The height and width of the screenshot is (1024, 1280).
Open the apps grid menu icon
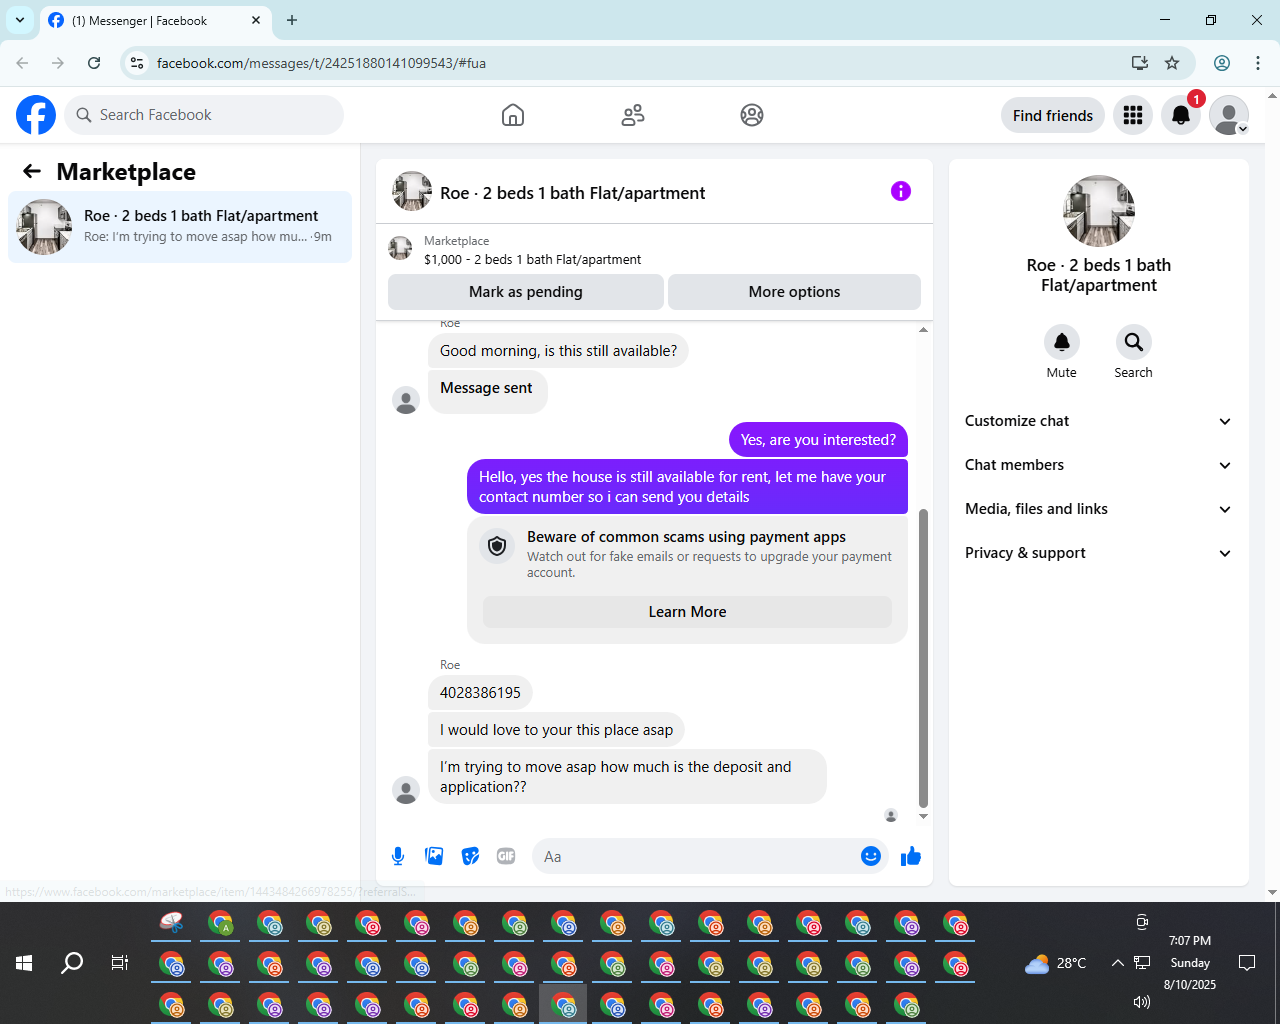tap(1133, 115)
